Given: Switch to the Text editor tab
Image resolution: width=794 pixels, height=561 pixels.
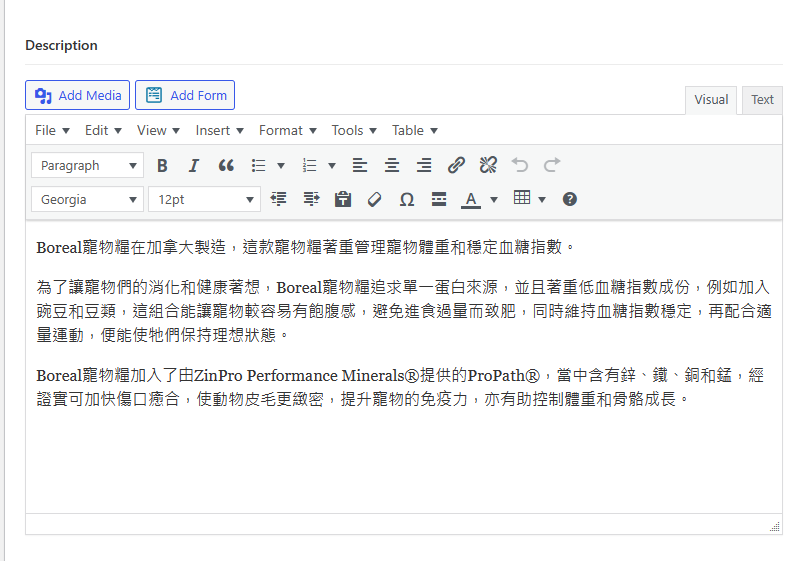Looking at the screenshot, I should pyautogui.click(x=762, y=100).
